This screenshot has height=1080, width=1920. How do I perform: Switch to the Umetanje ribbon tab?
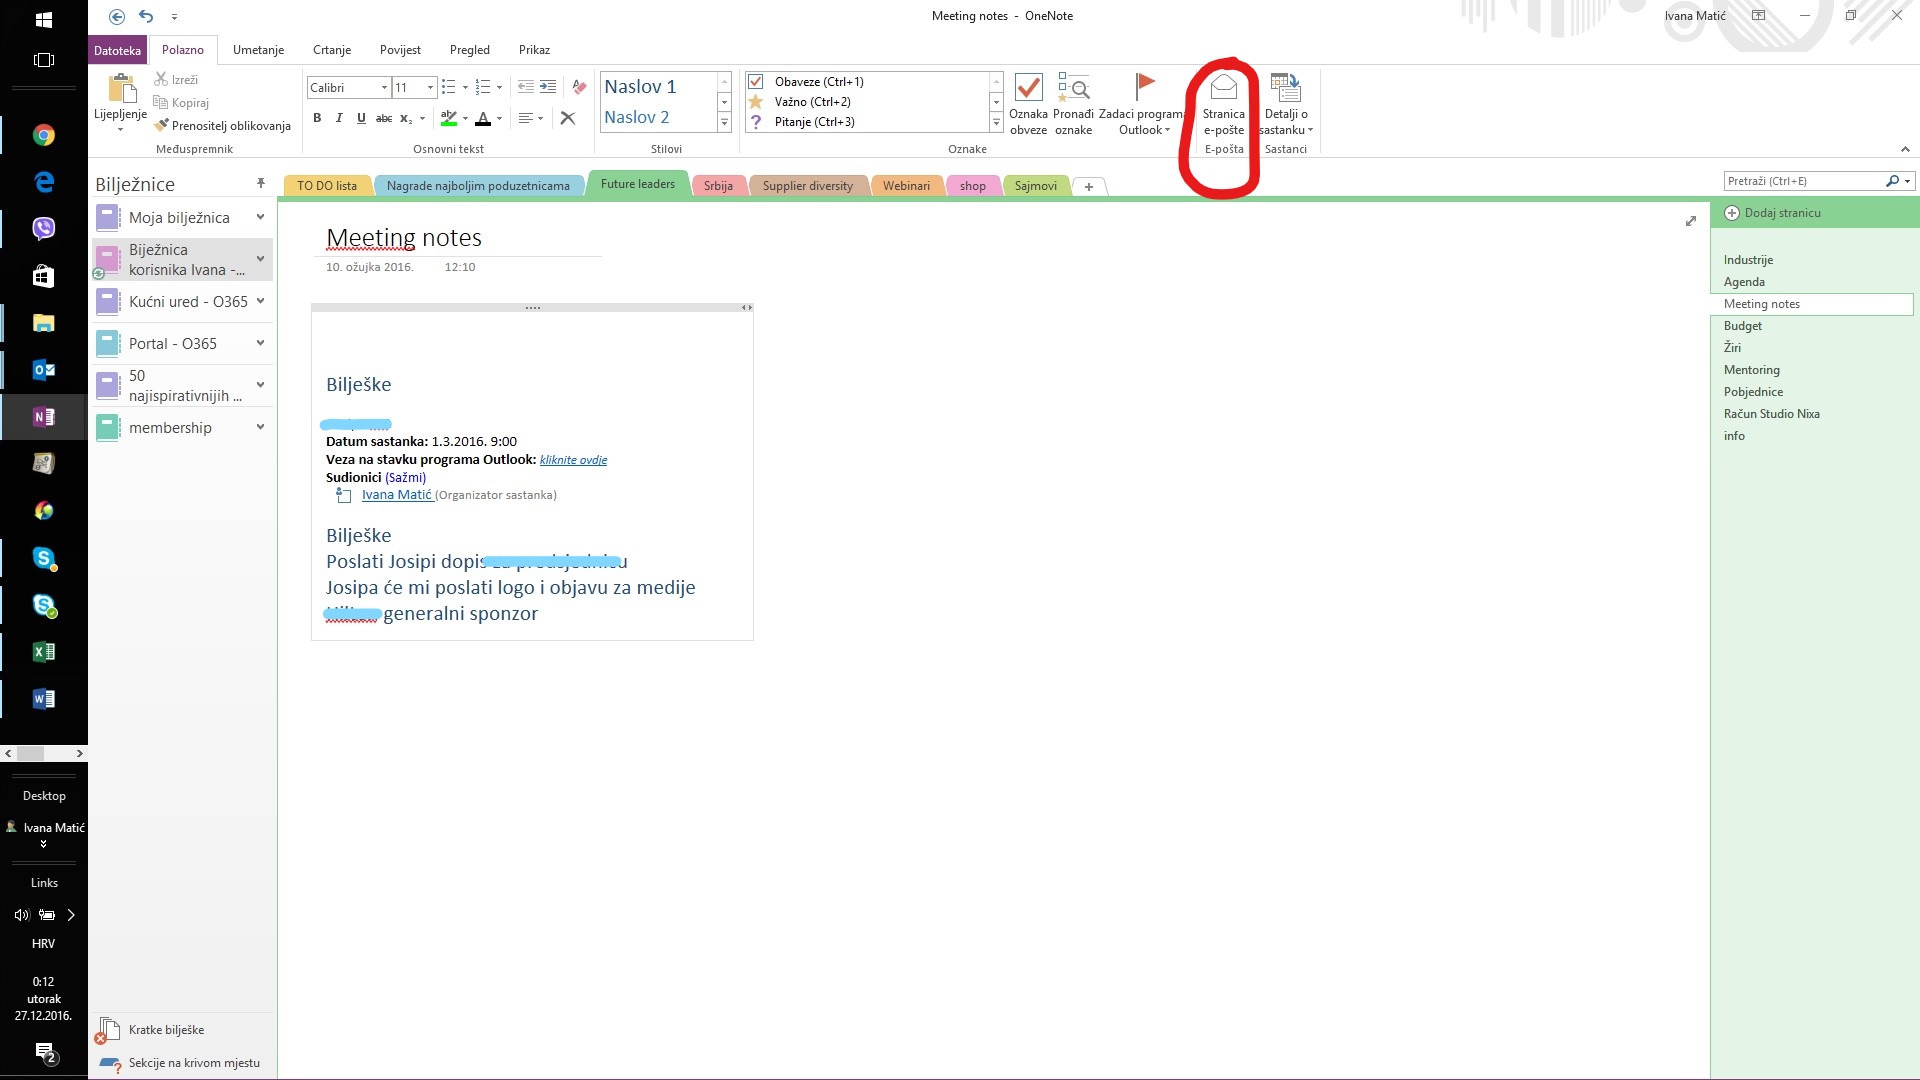258,50
